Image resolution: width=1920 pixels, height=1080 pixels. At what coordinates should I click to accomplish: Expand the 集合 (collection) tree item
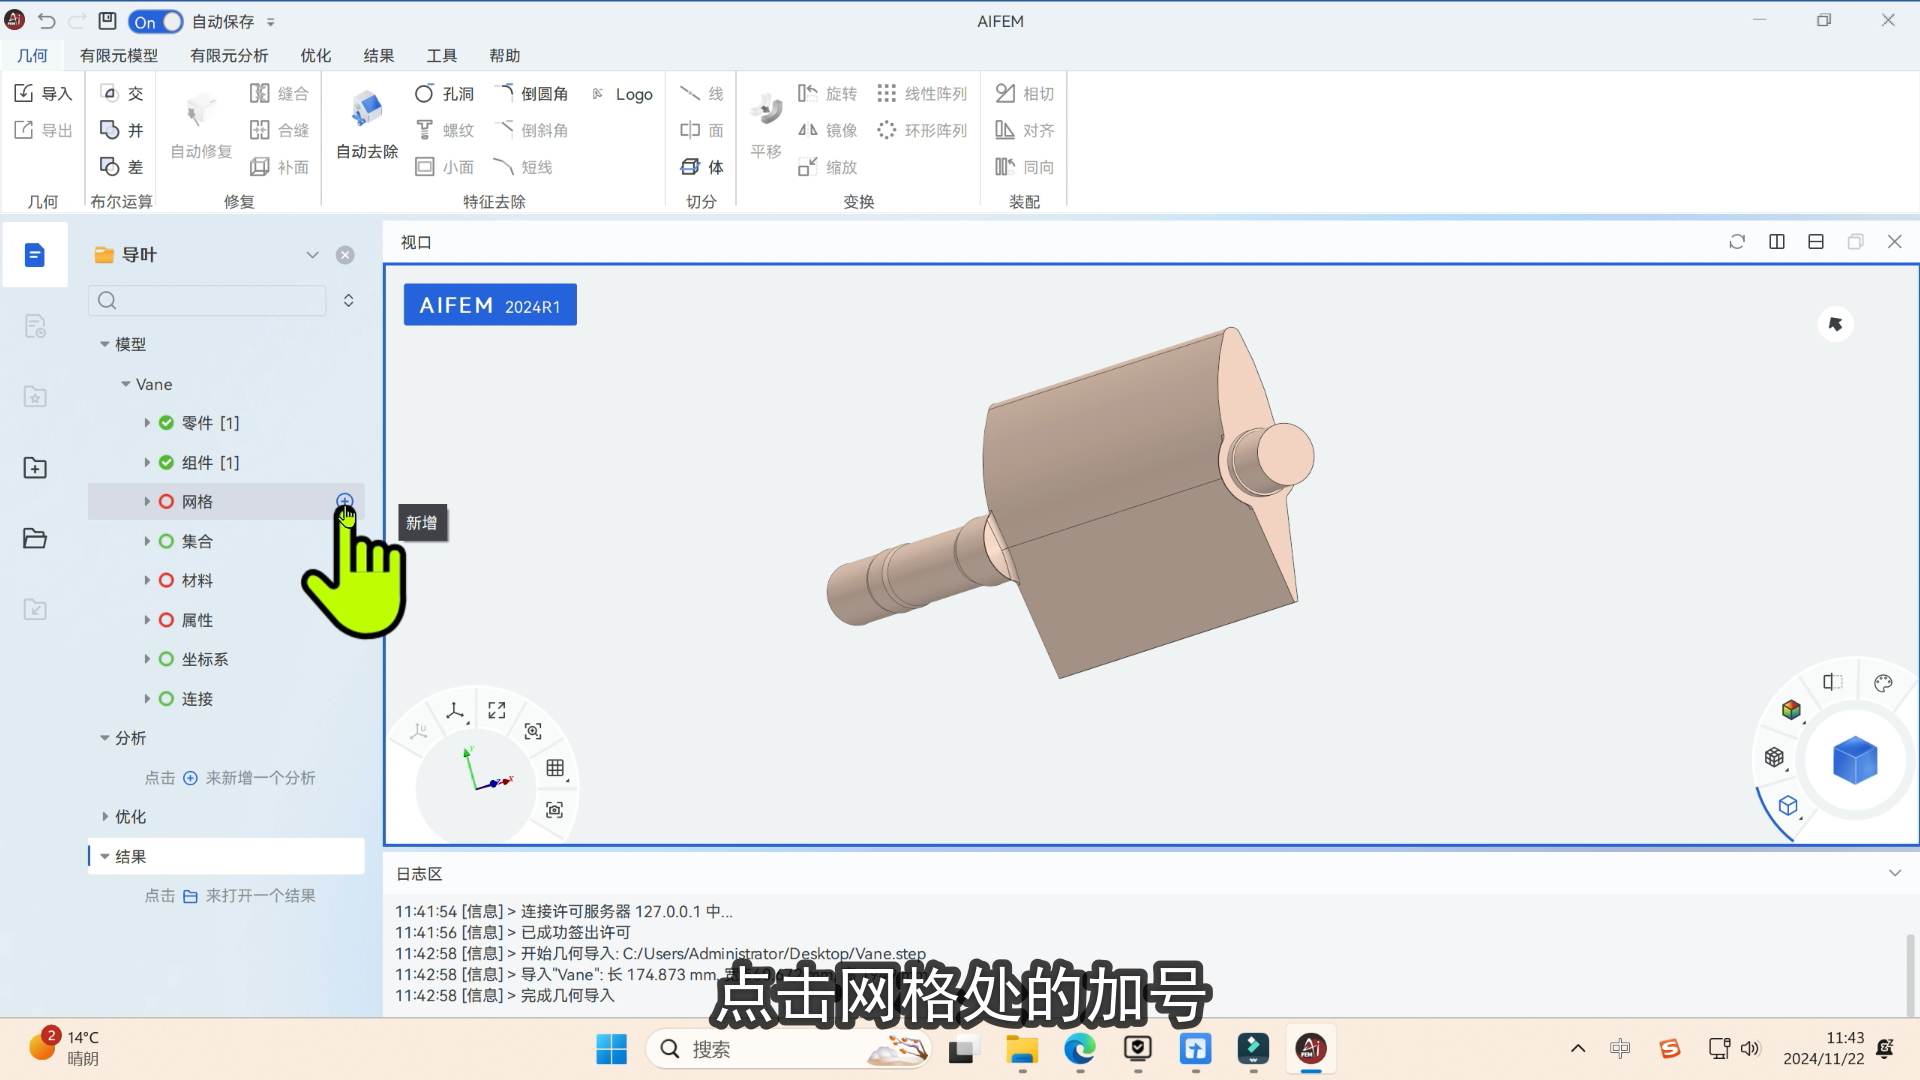coord(145,541)
